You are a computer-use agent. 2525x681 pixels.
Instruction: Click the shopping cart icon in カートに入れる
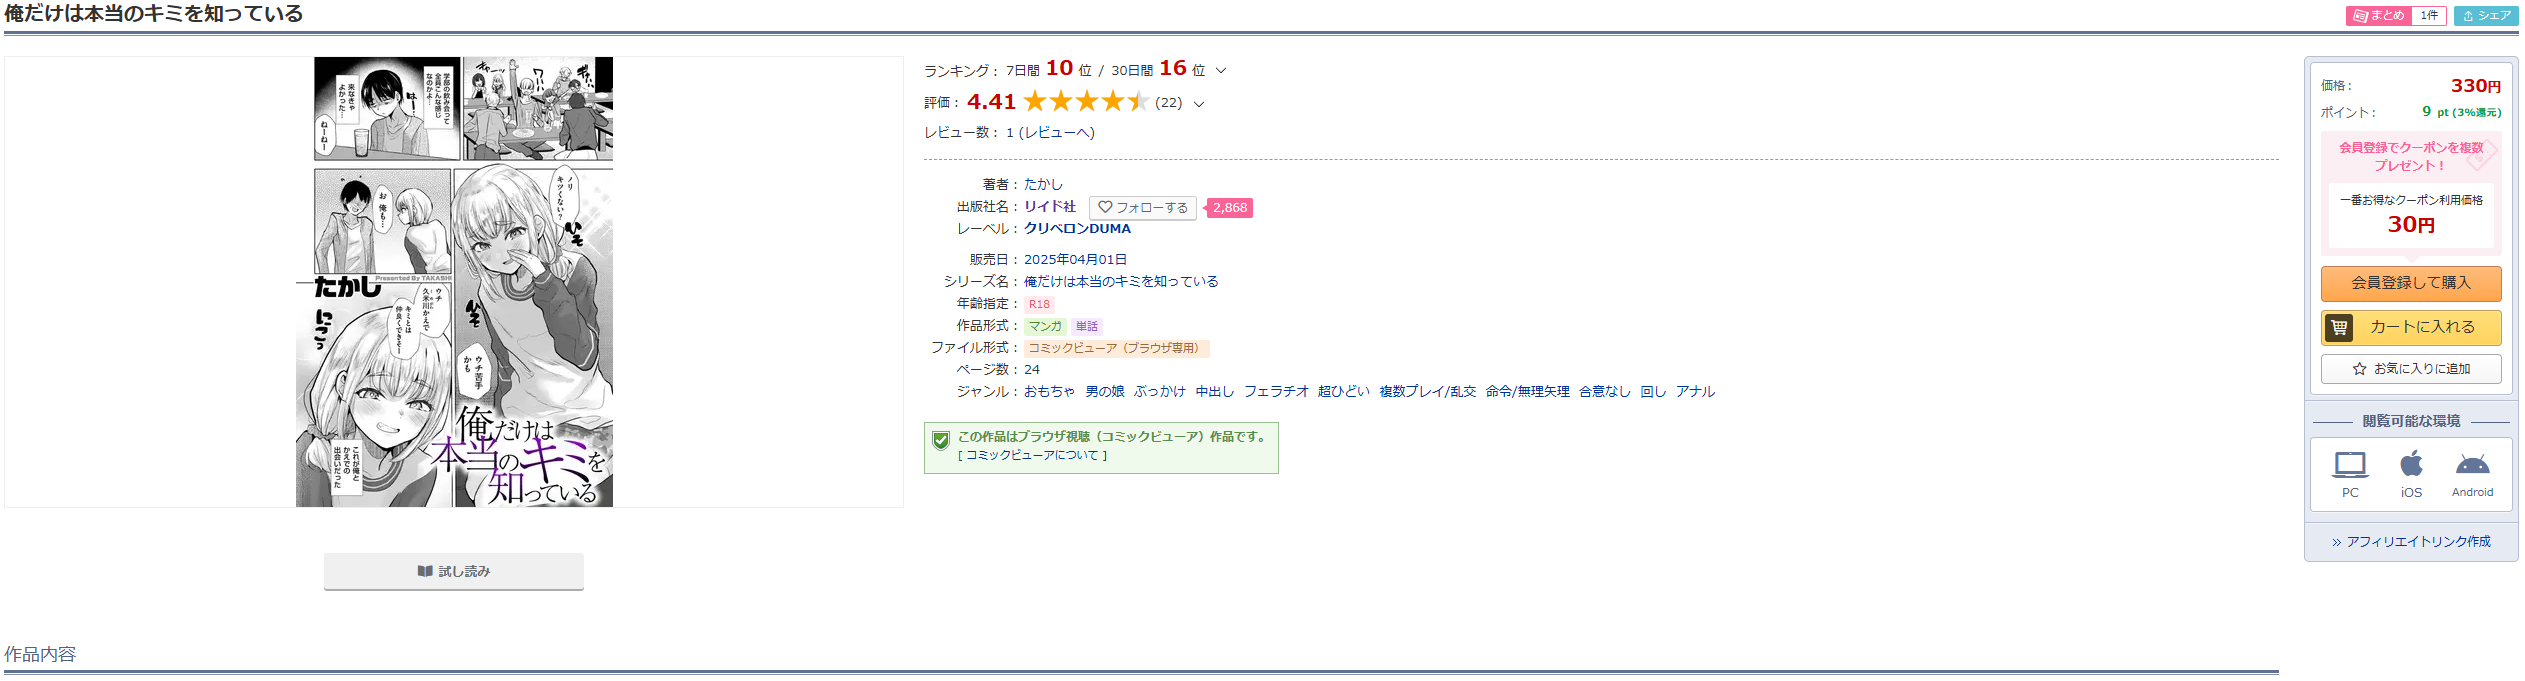click(2339, 327)
